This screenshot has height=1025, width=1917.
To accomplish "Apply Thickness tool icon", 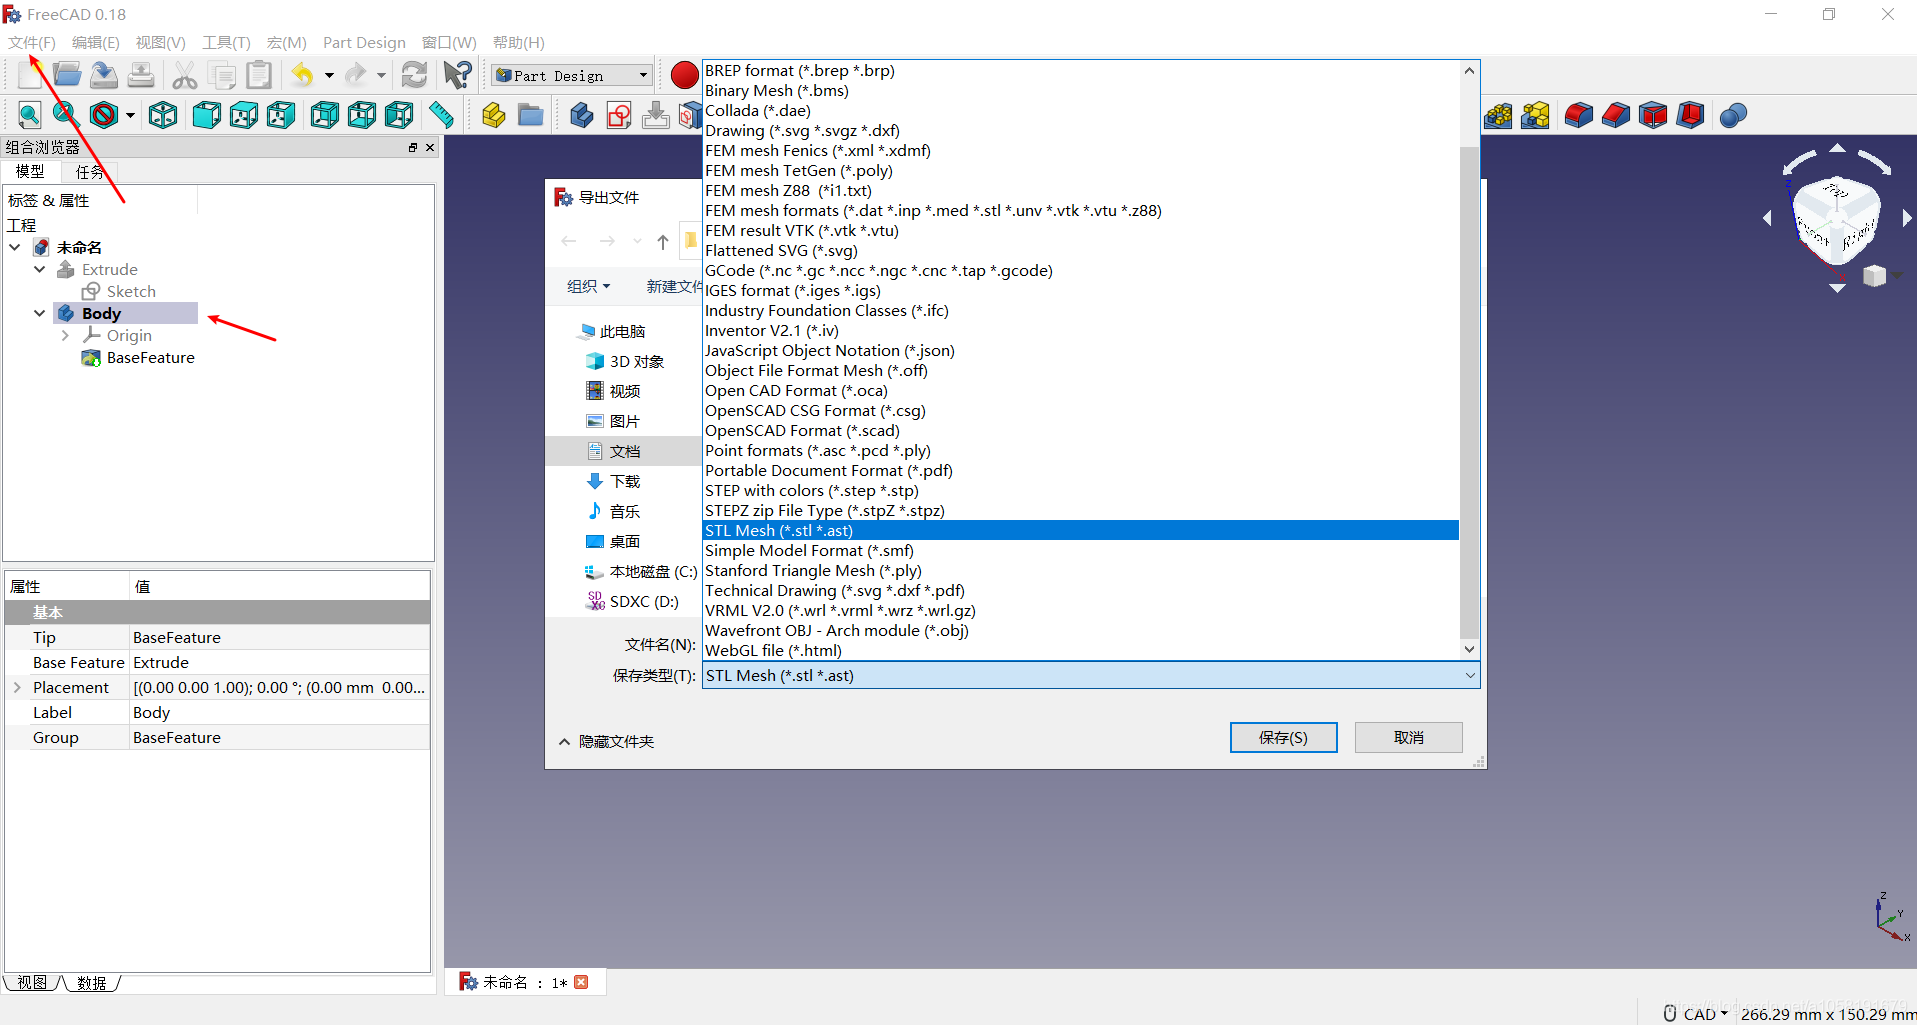I will point(1691,115).
